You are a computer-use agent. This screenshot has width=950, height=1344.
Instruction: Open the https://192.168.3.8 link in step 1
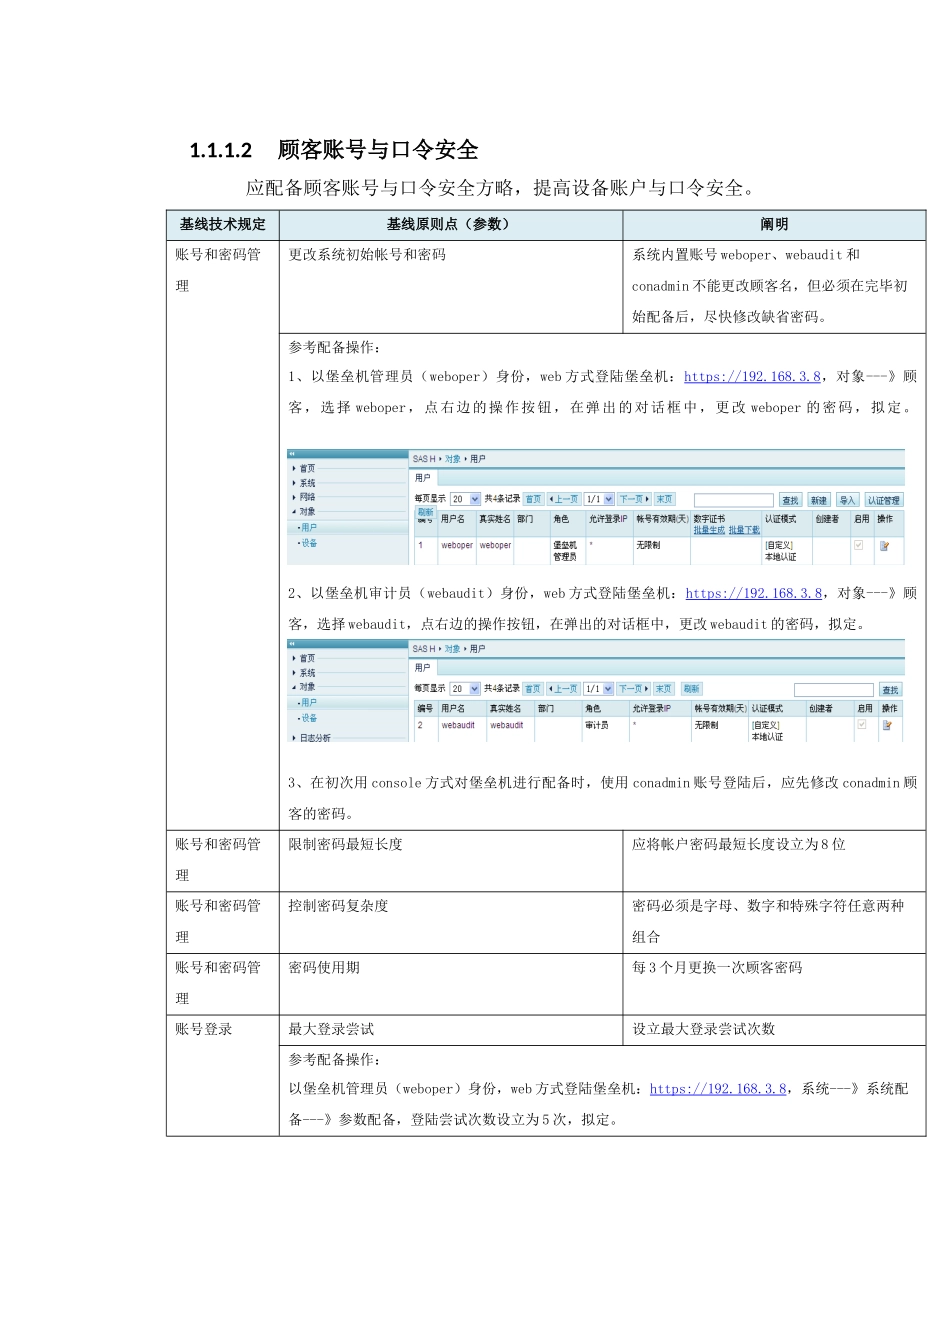tap(753, 377)
